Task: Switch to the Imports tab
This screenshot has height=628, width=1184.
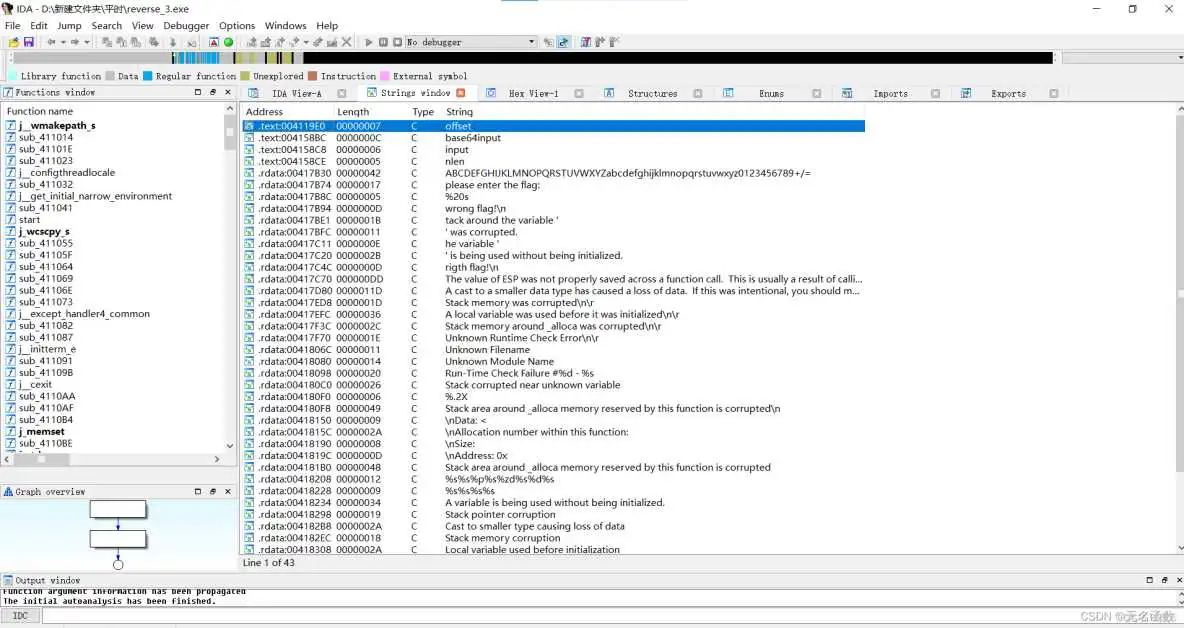Action: 890,93
